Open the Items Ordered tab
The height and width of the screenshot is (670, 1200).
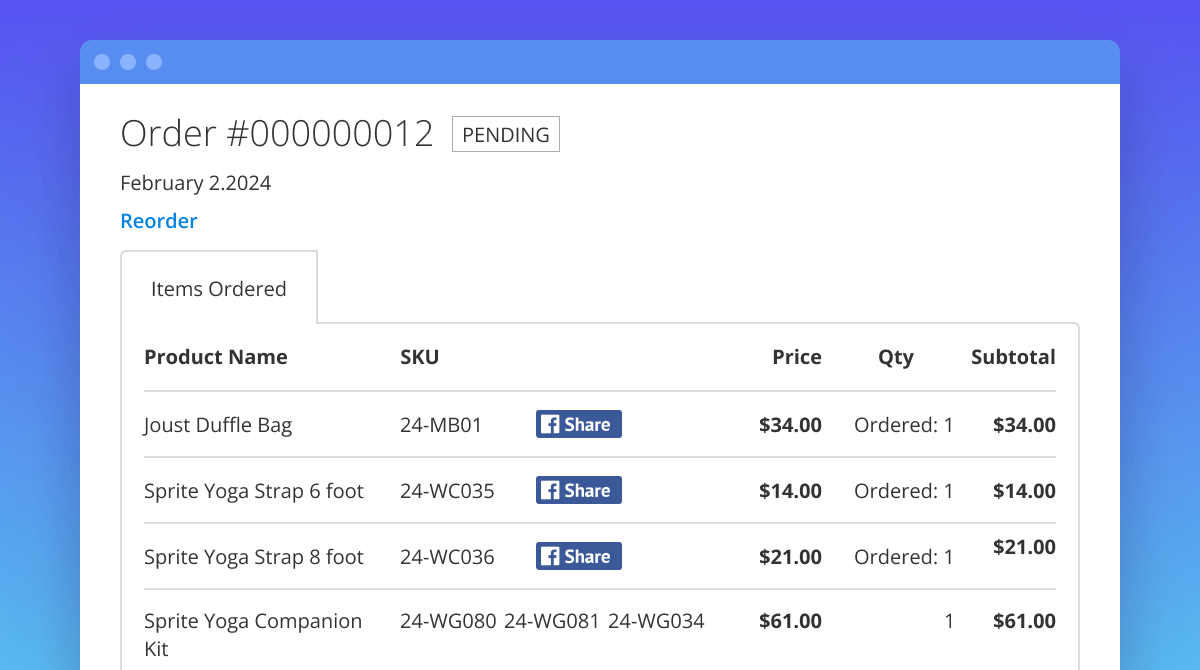tap(219, 289)
